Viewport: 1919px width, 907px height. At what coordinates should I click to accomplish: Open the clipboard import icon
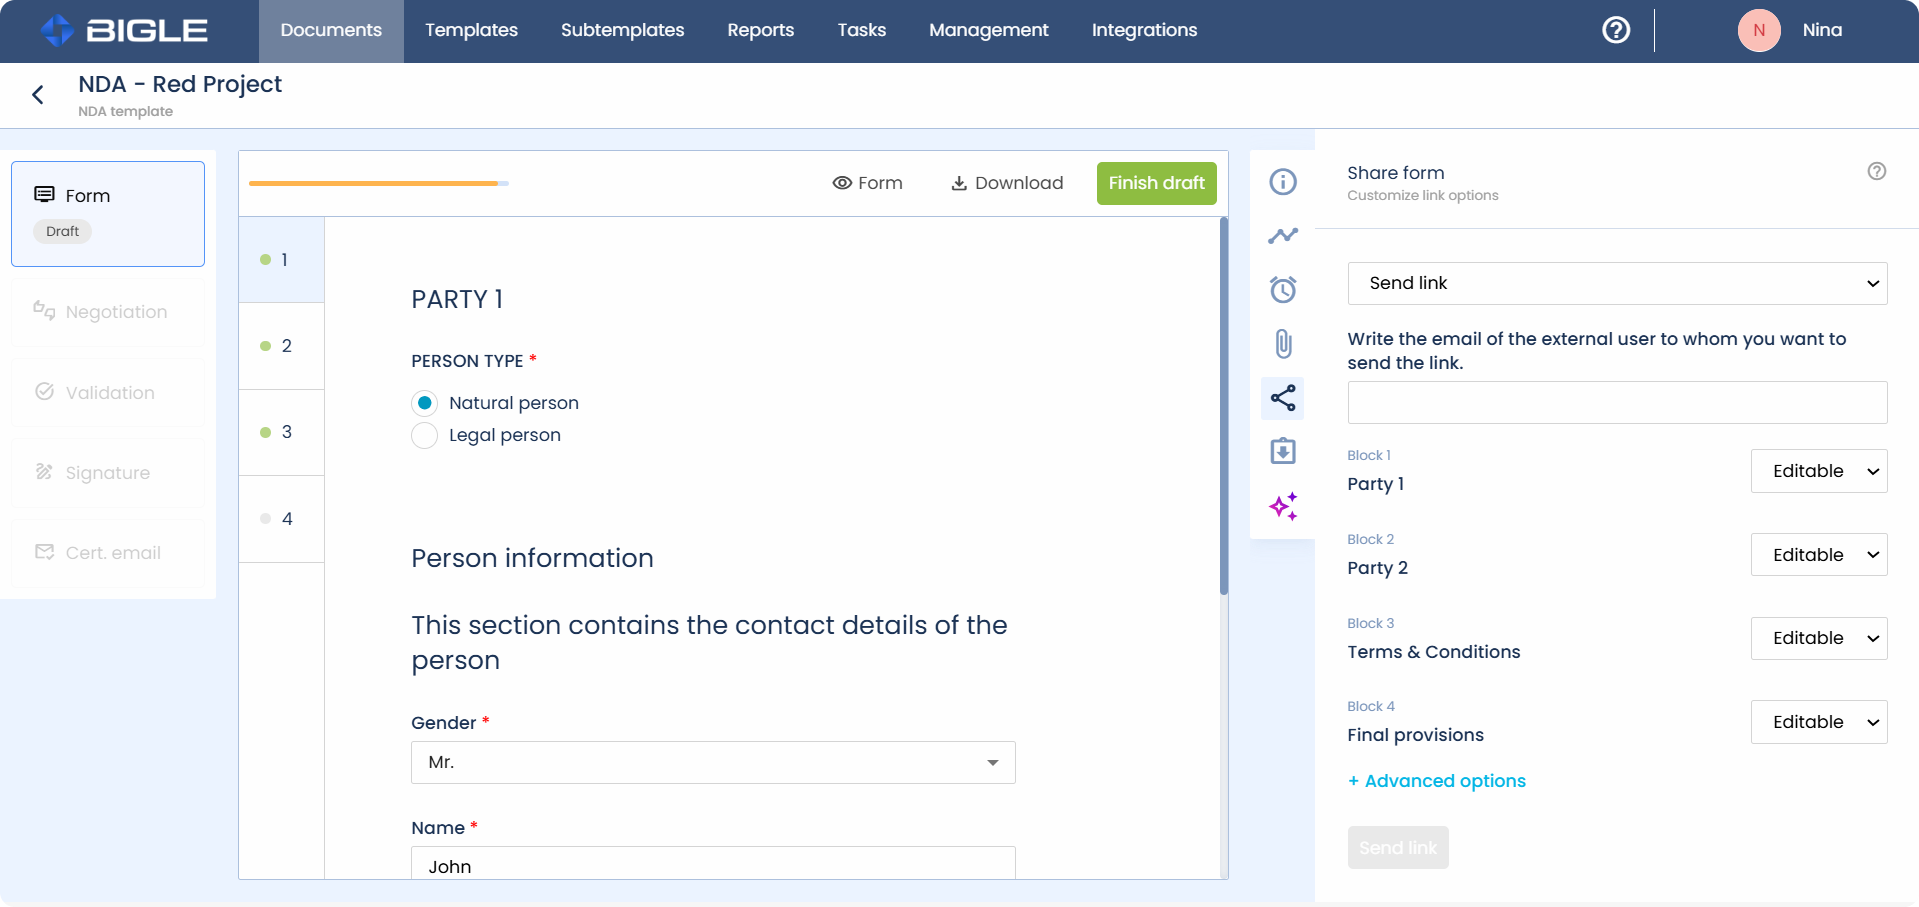click(1282, 451)
